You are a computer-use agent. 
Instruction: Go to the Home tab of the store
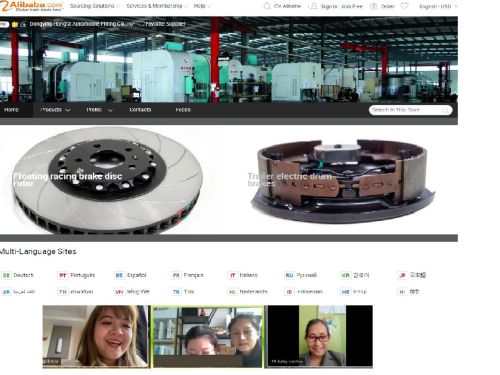point(12,110)
